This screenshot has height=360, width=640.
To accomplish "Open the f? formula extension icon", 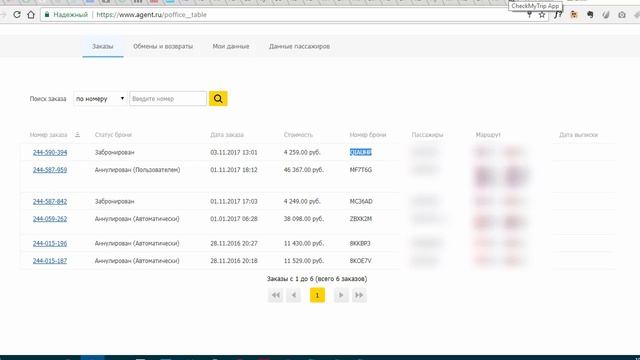I will (558, 15).
